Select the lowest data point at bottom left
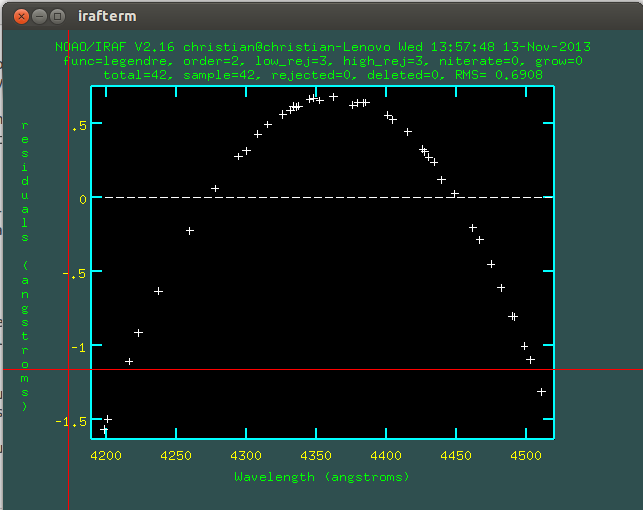This screenshot has width=643, height=510. coord(104,430)
